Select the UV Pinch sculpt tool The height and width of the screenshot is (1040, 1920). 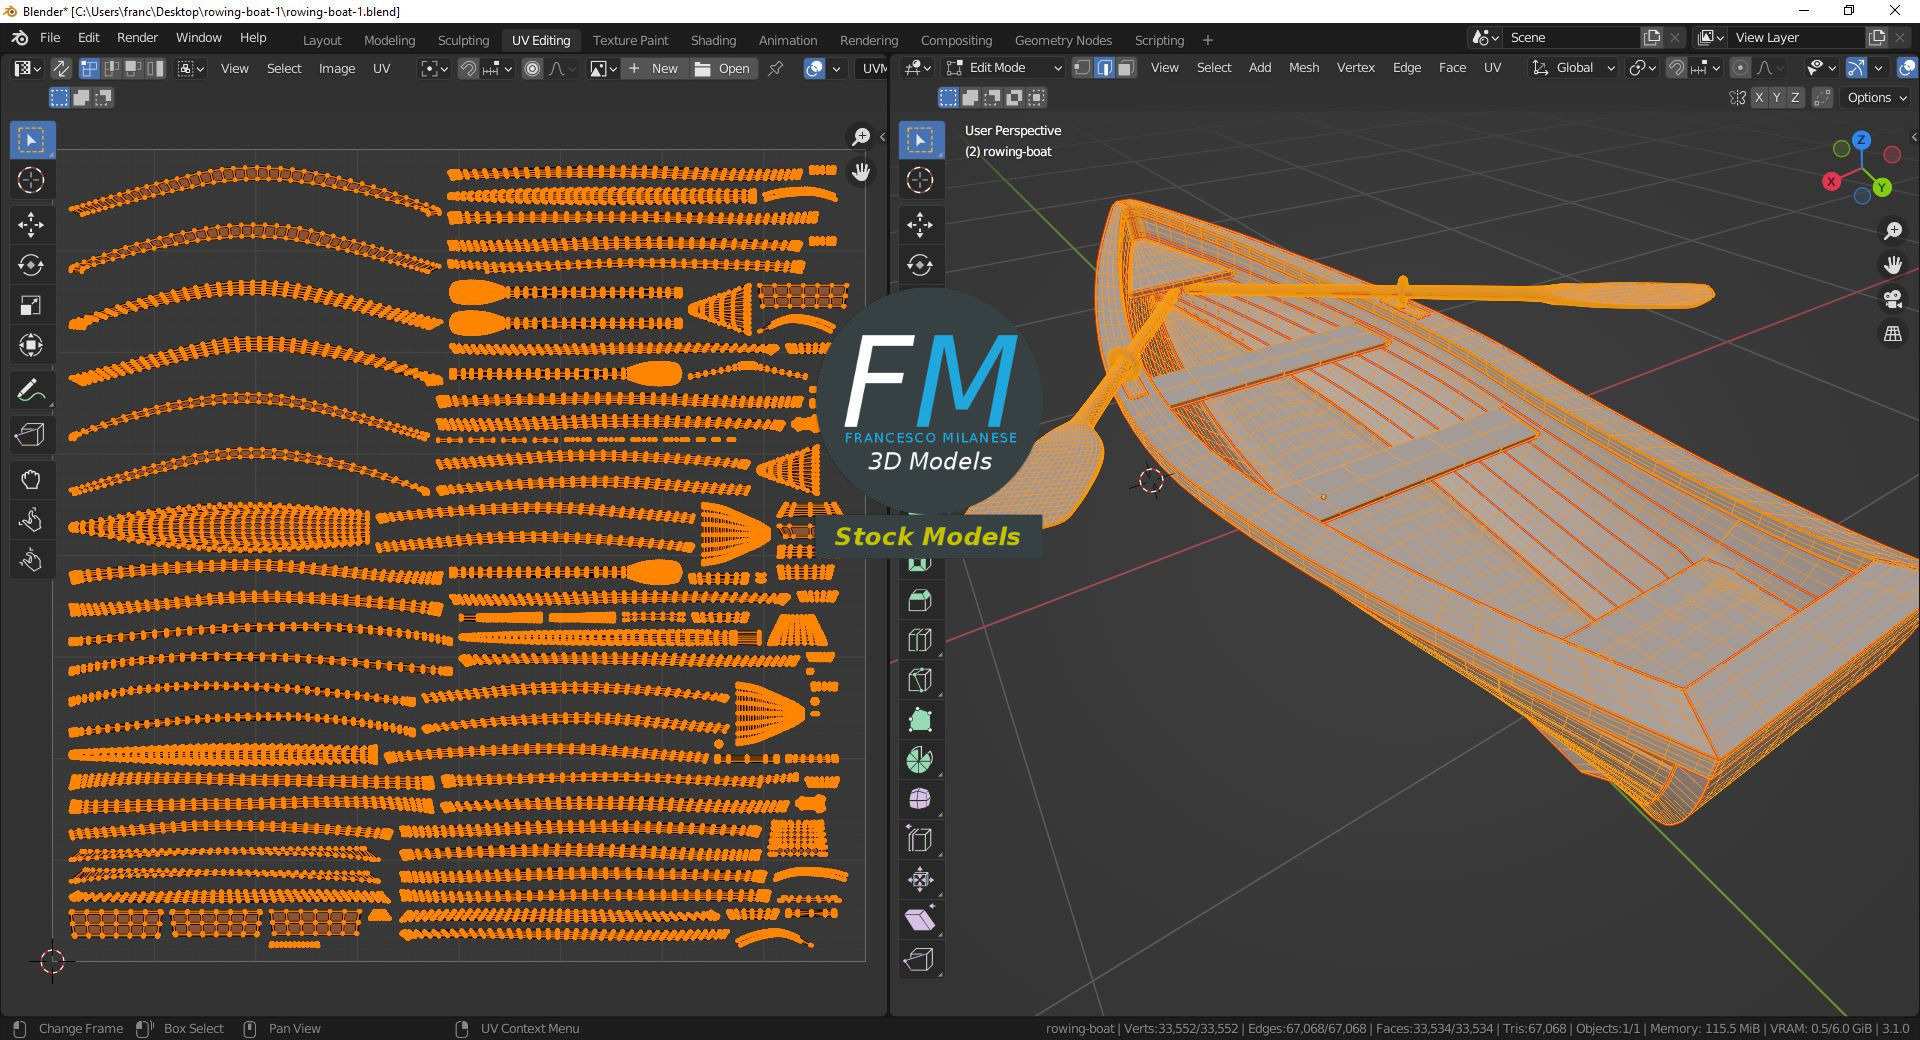32,560
